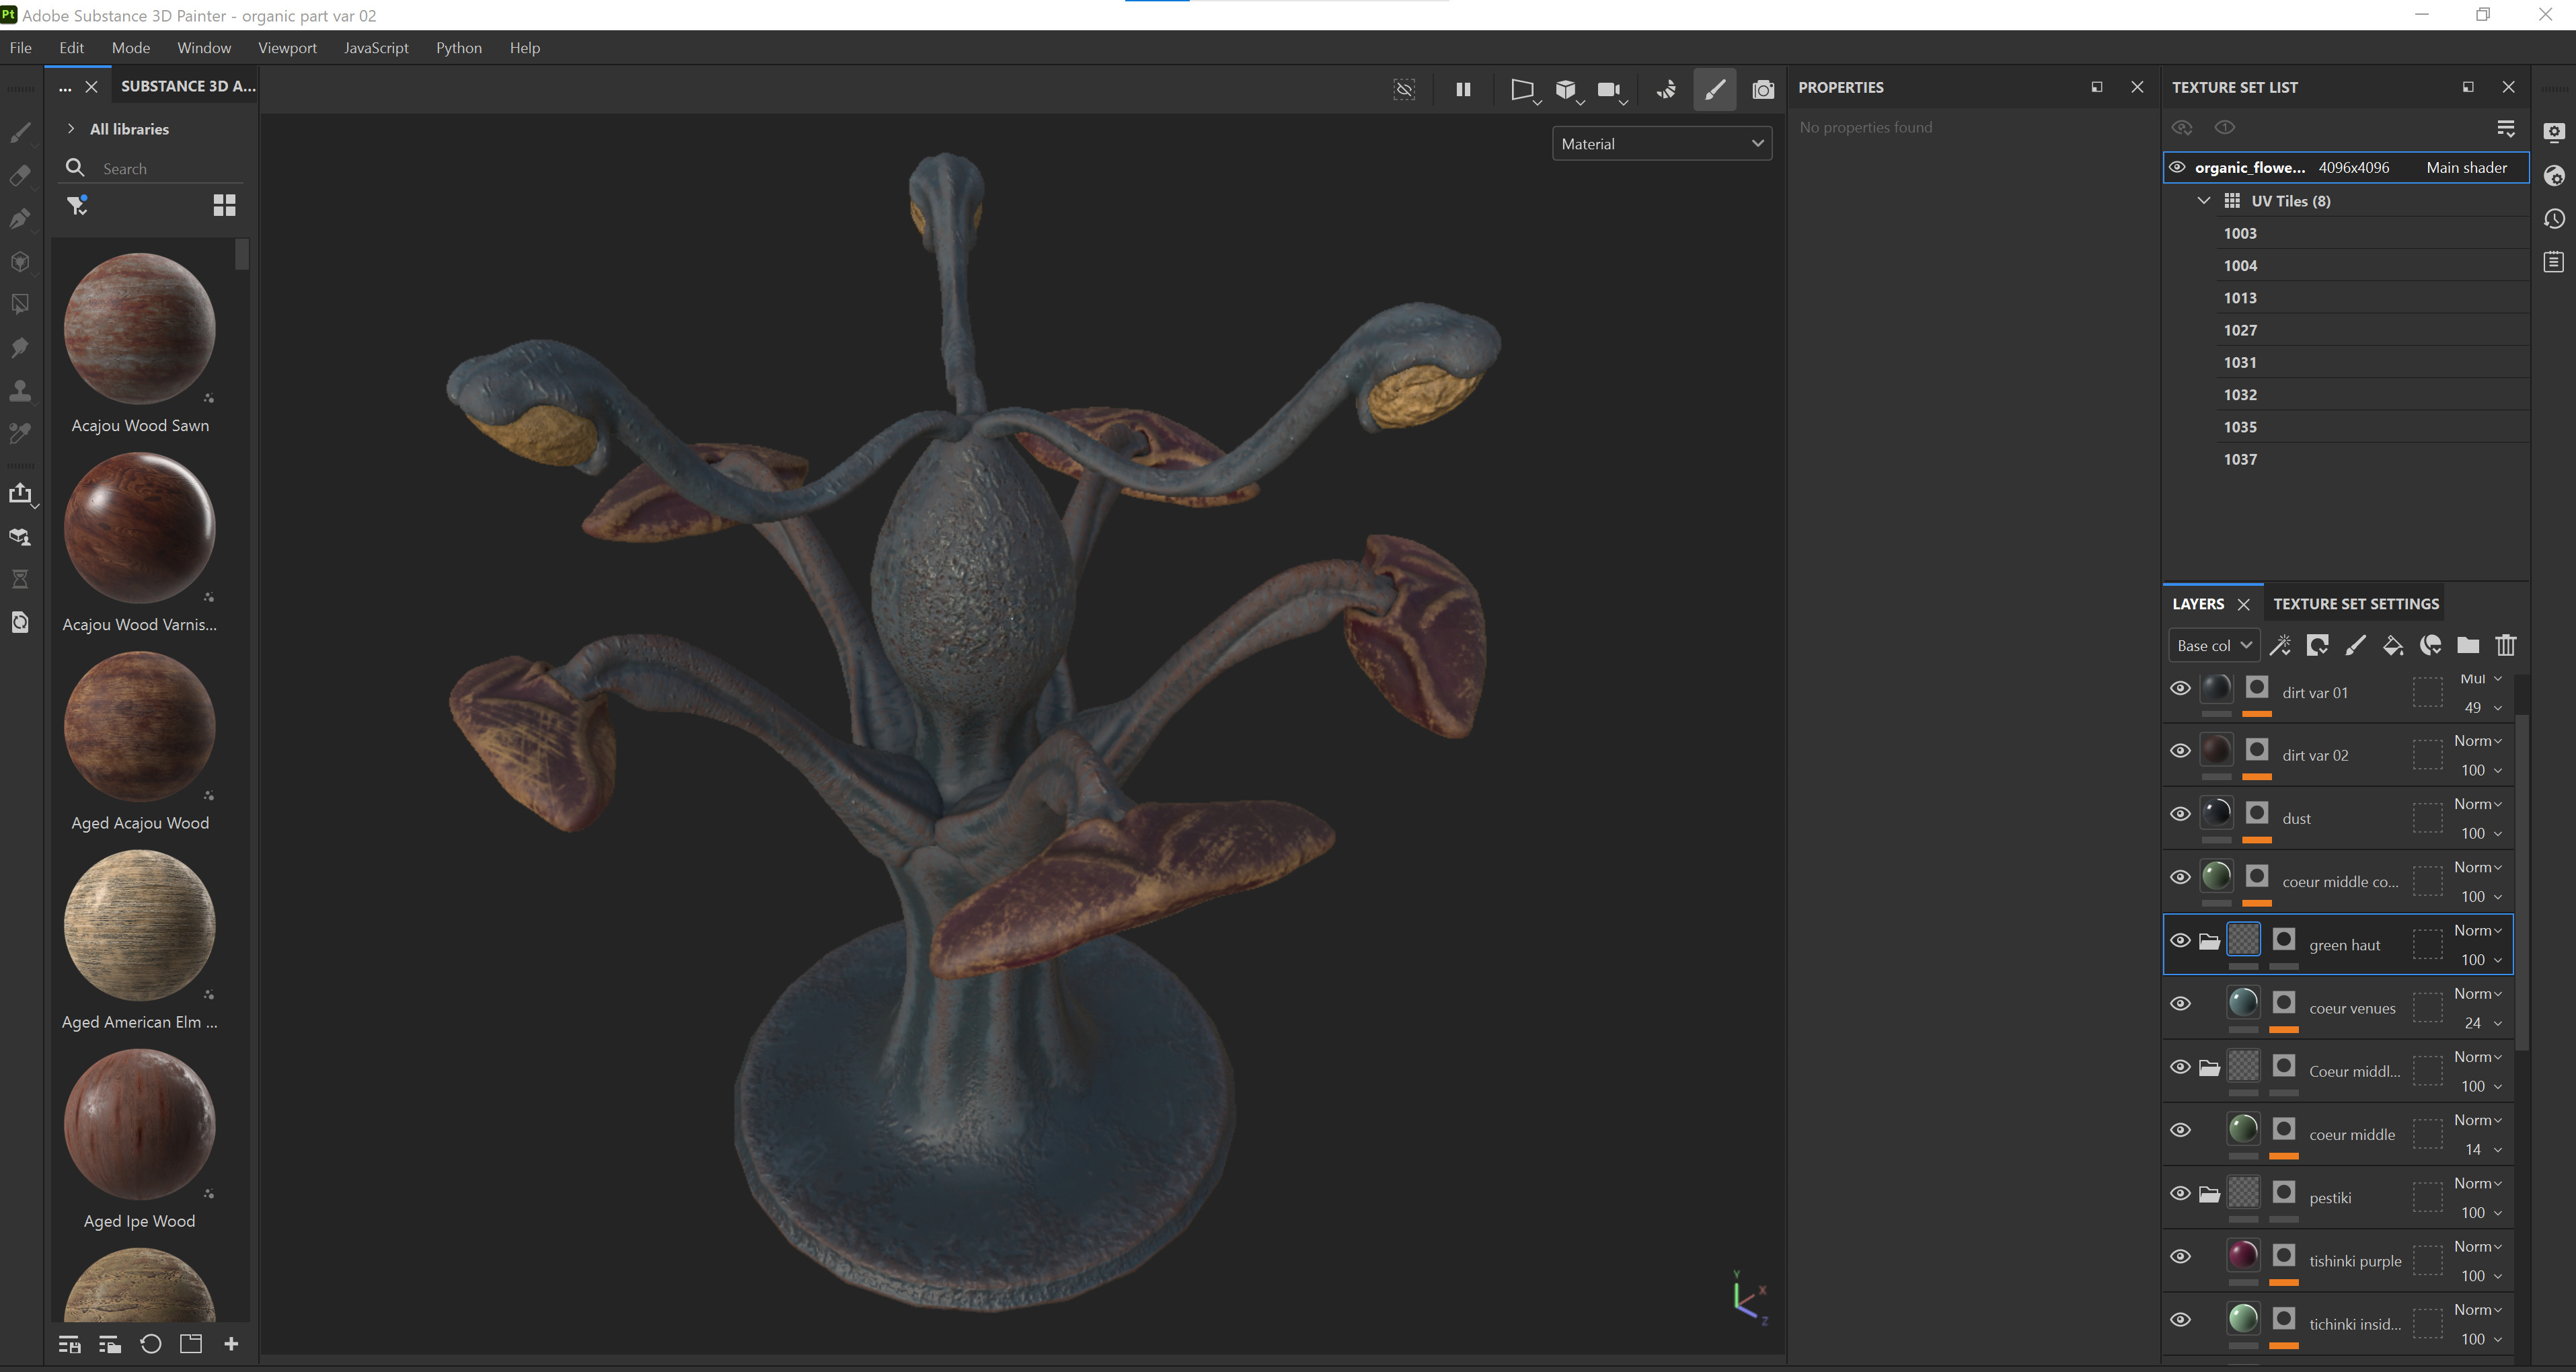The image size is (2576, 1372).
Task: Select the Layers tab
Action: pyautogui.click(x=2198, y=604)
